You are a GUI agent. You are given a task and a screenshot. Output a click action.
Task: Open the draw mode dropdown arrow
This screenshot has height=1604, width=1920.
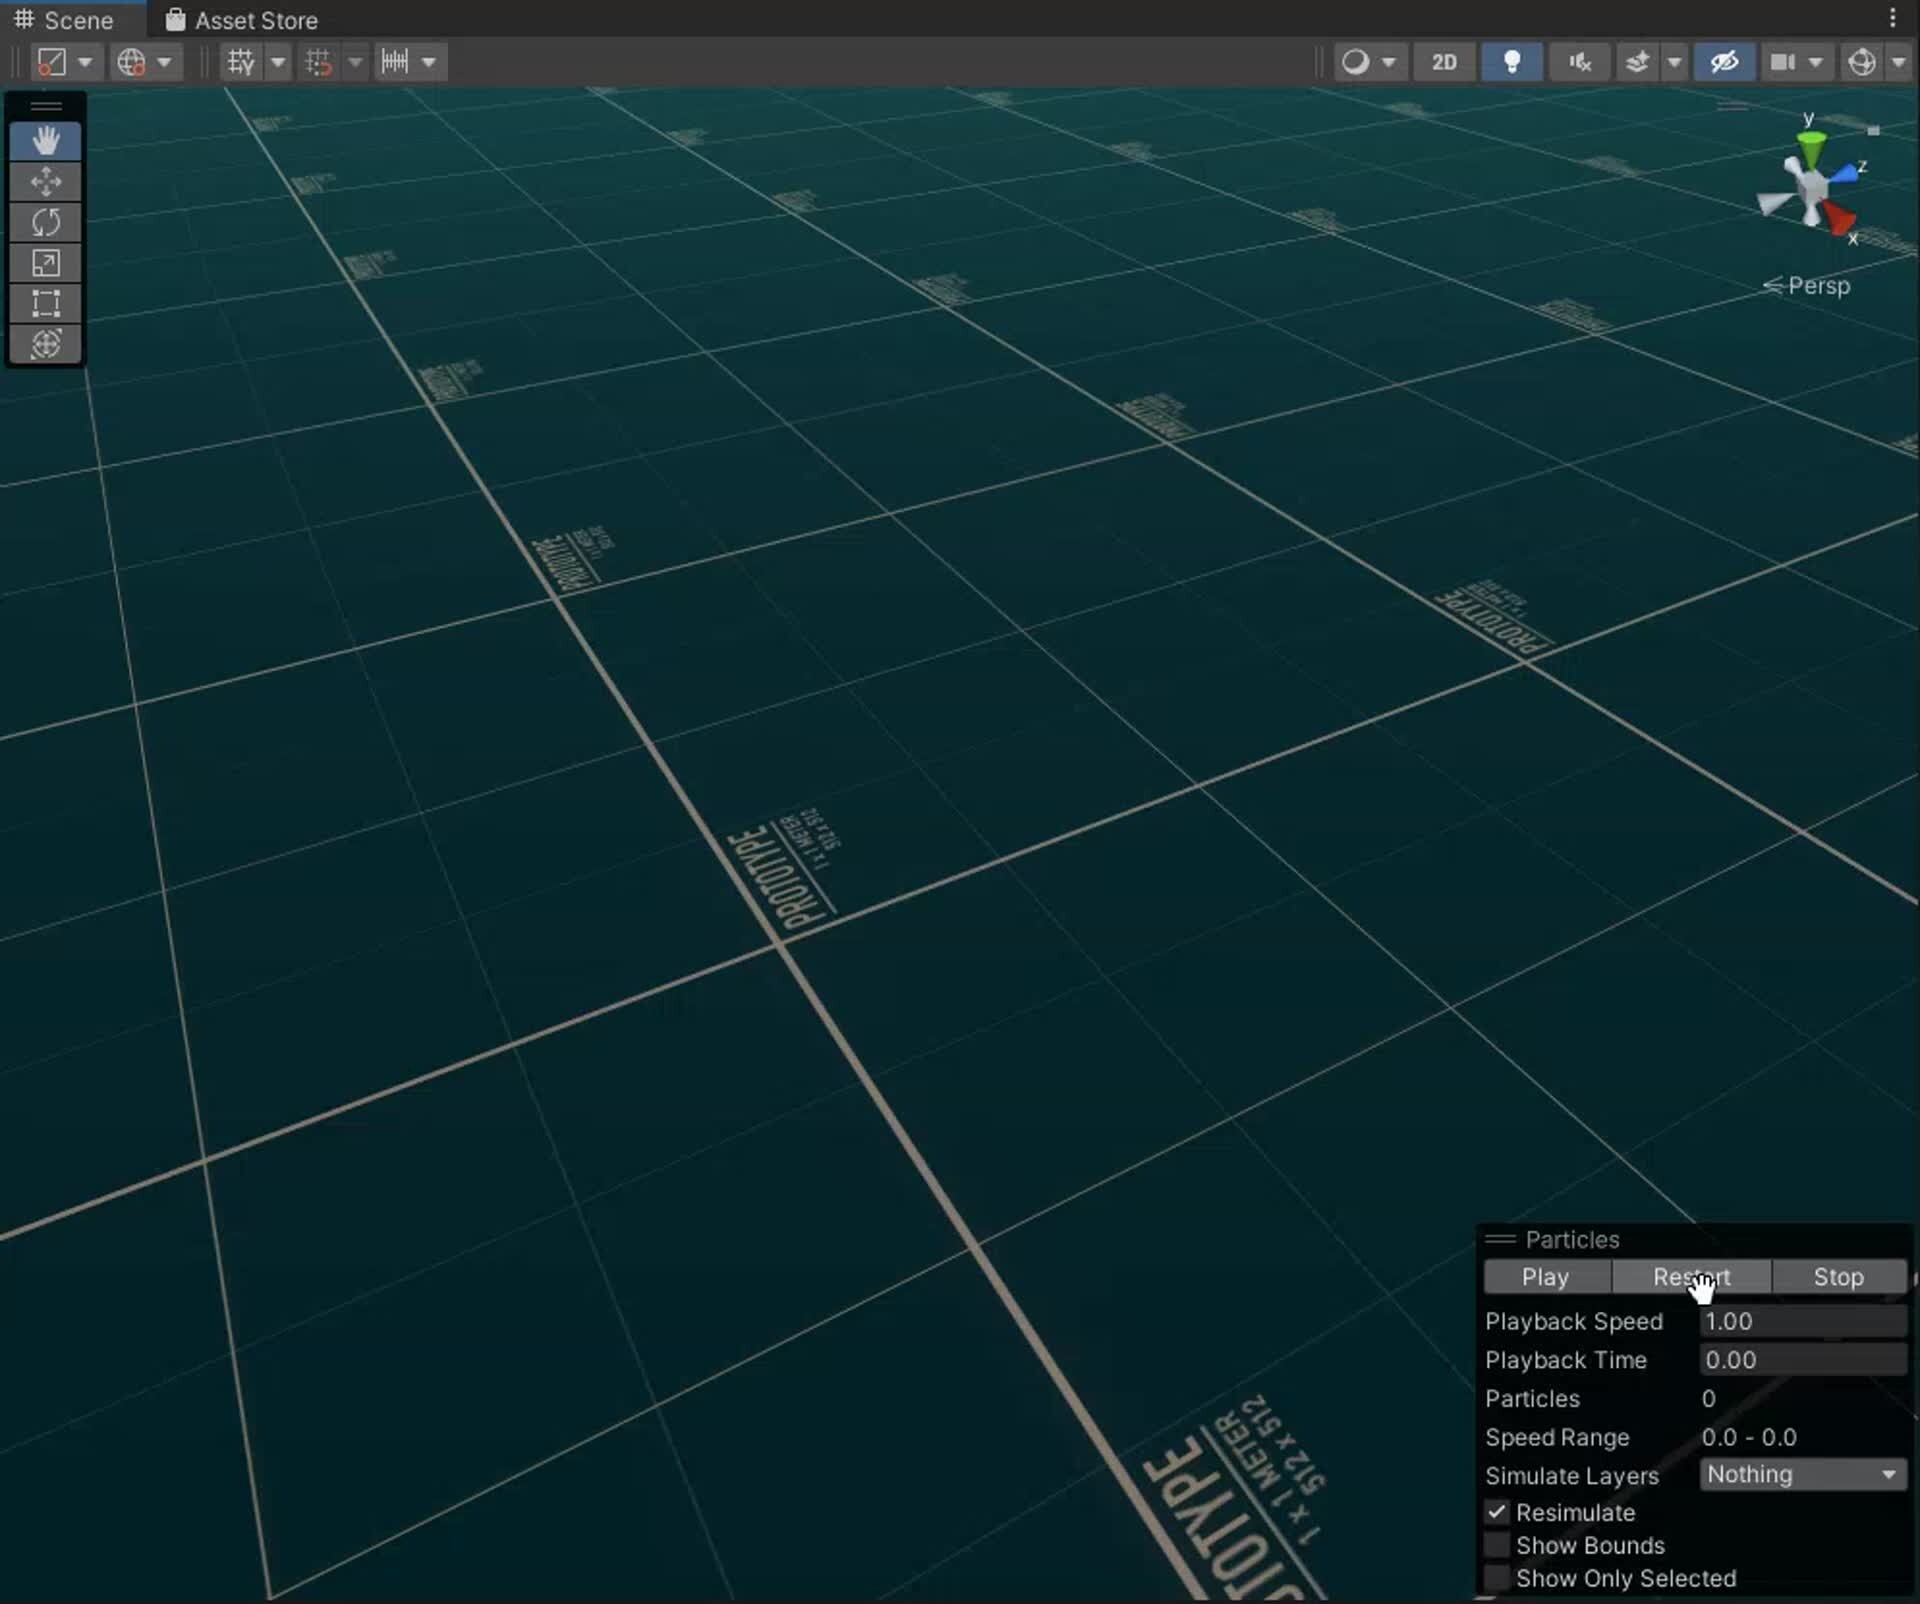pyautogui.click(x=1389, y=61)
